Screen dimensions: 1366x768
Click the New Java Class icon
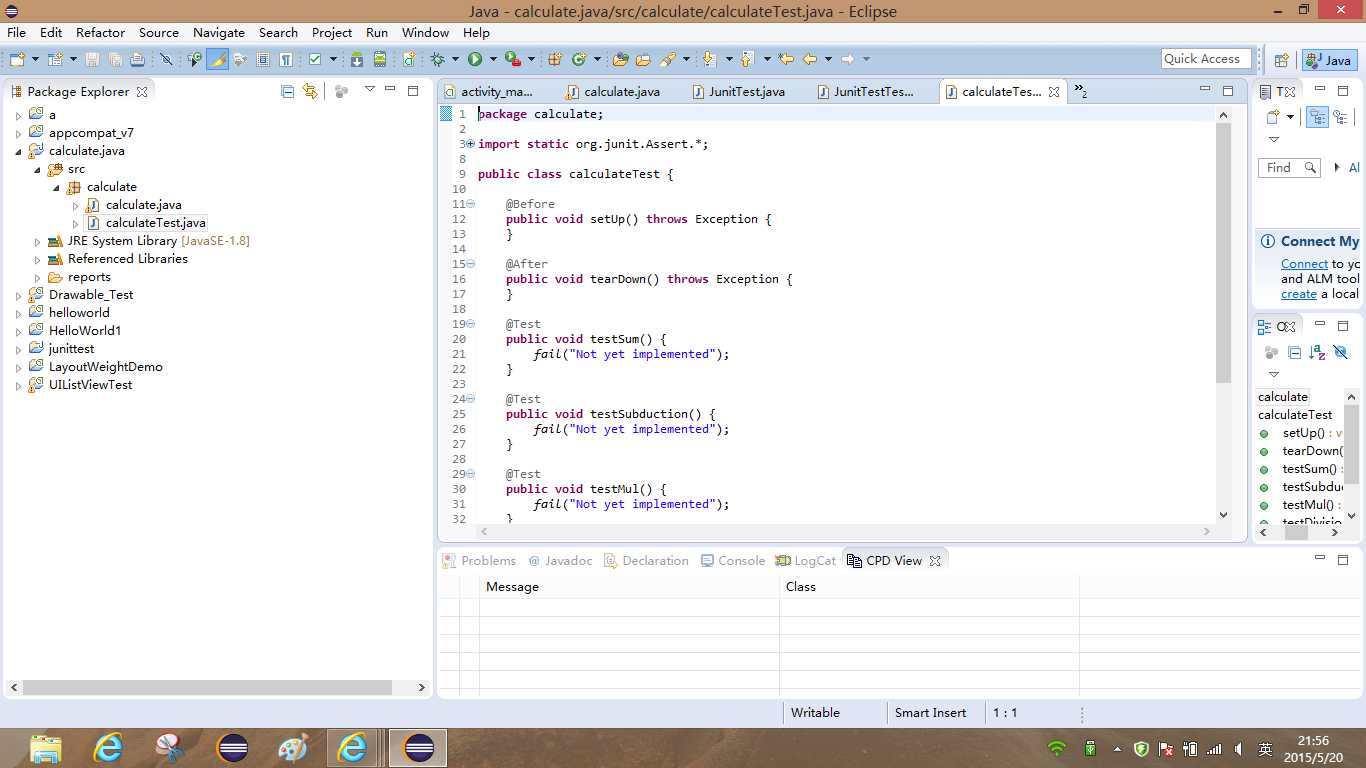point(578,60)
